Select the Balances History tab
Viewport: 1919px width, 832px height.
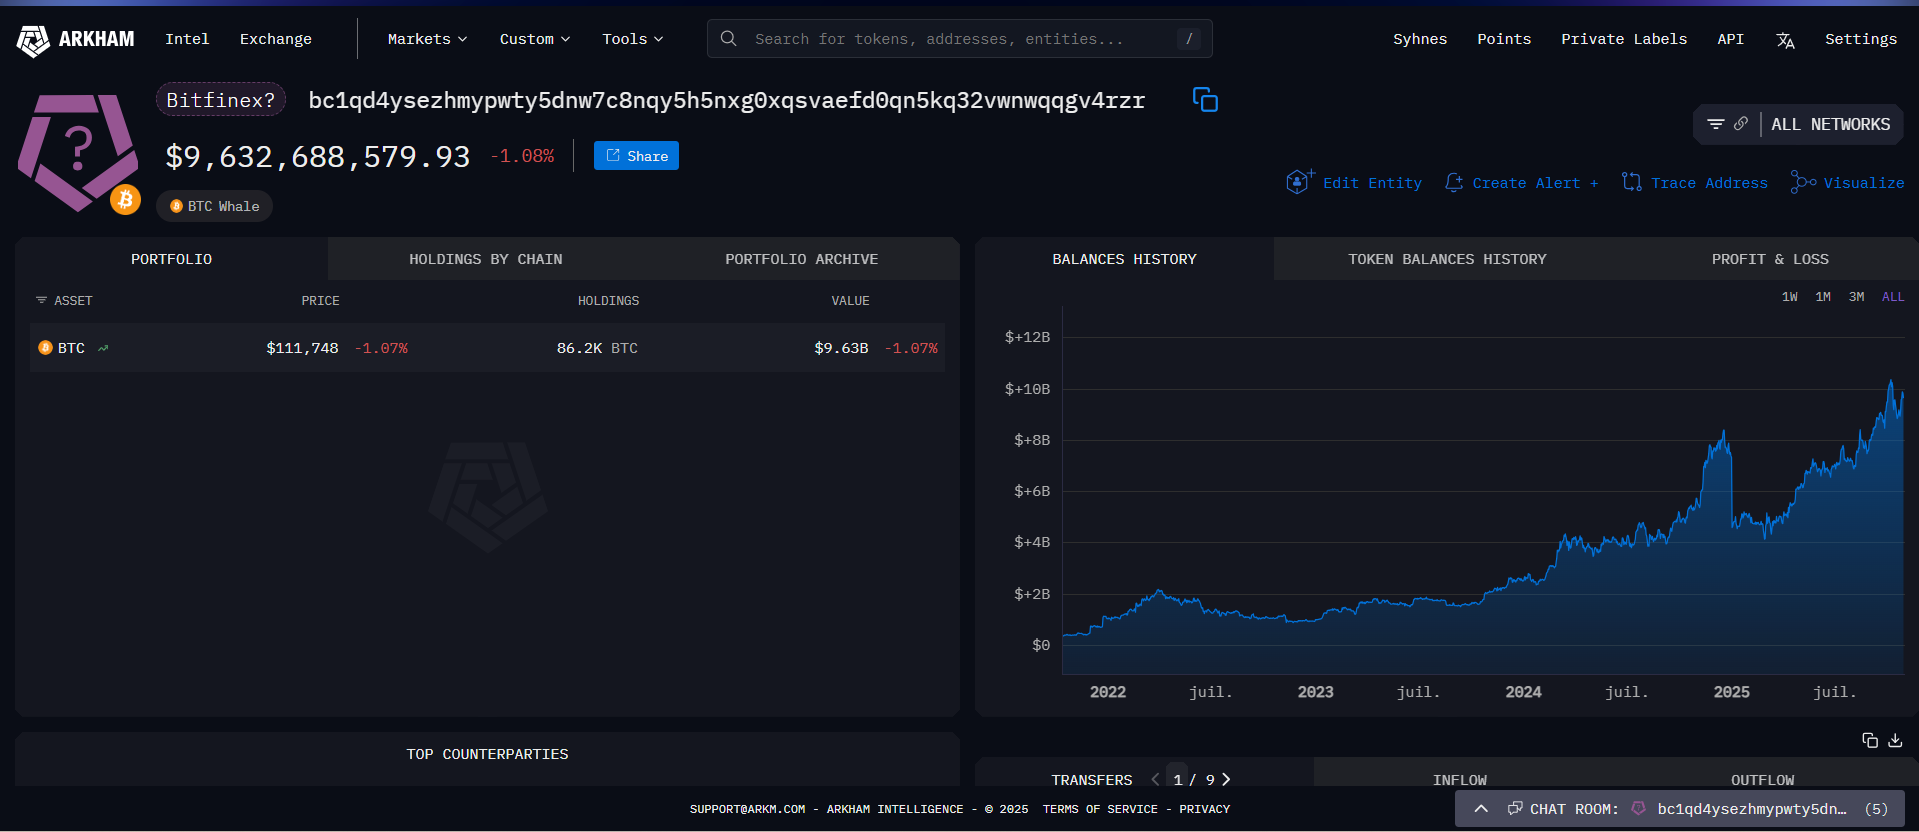pyautogui.click(x=1124, y=259)
